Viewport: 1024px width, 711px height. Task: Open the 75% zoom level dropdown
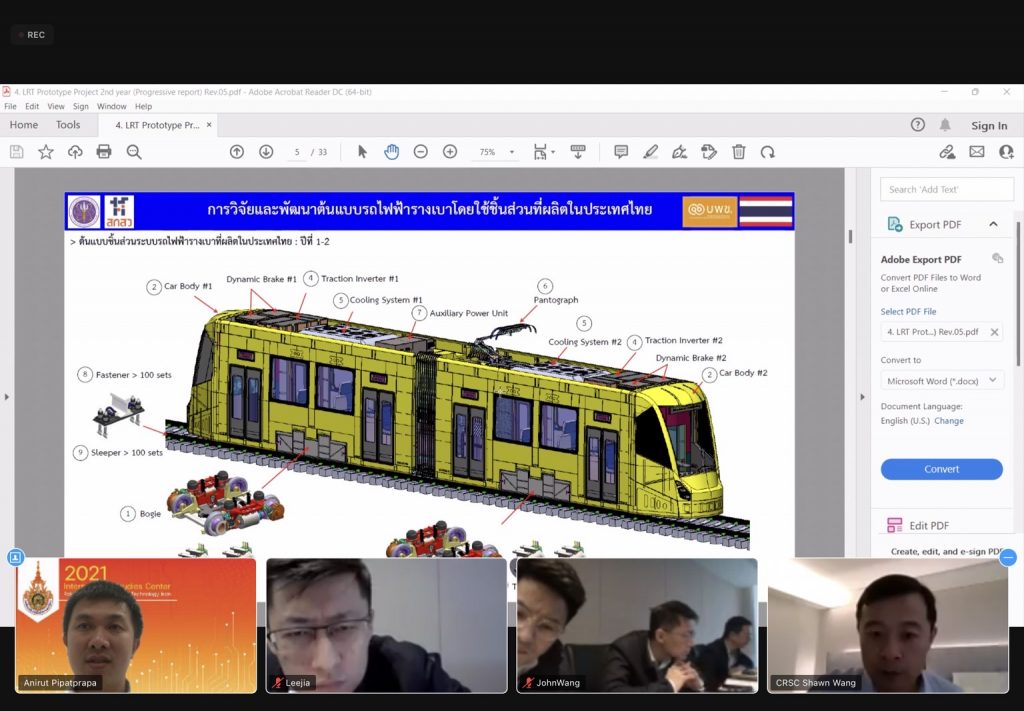[x=497, y=152]
